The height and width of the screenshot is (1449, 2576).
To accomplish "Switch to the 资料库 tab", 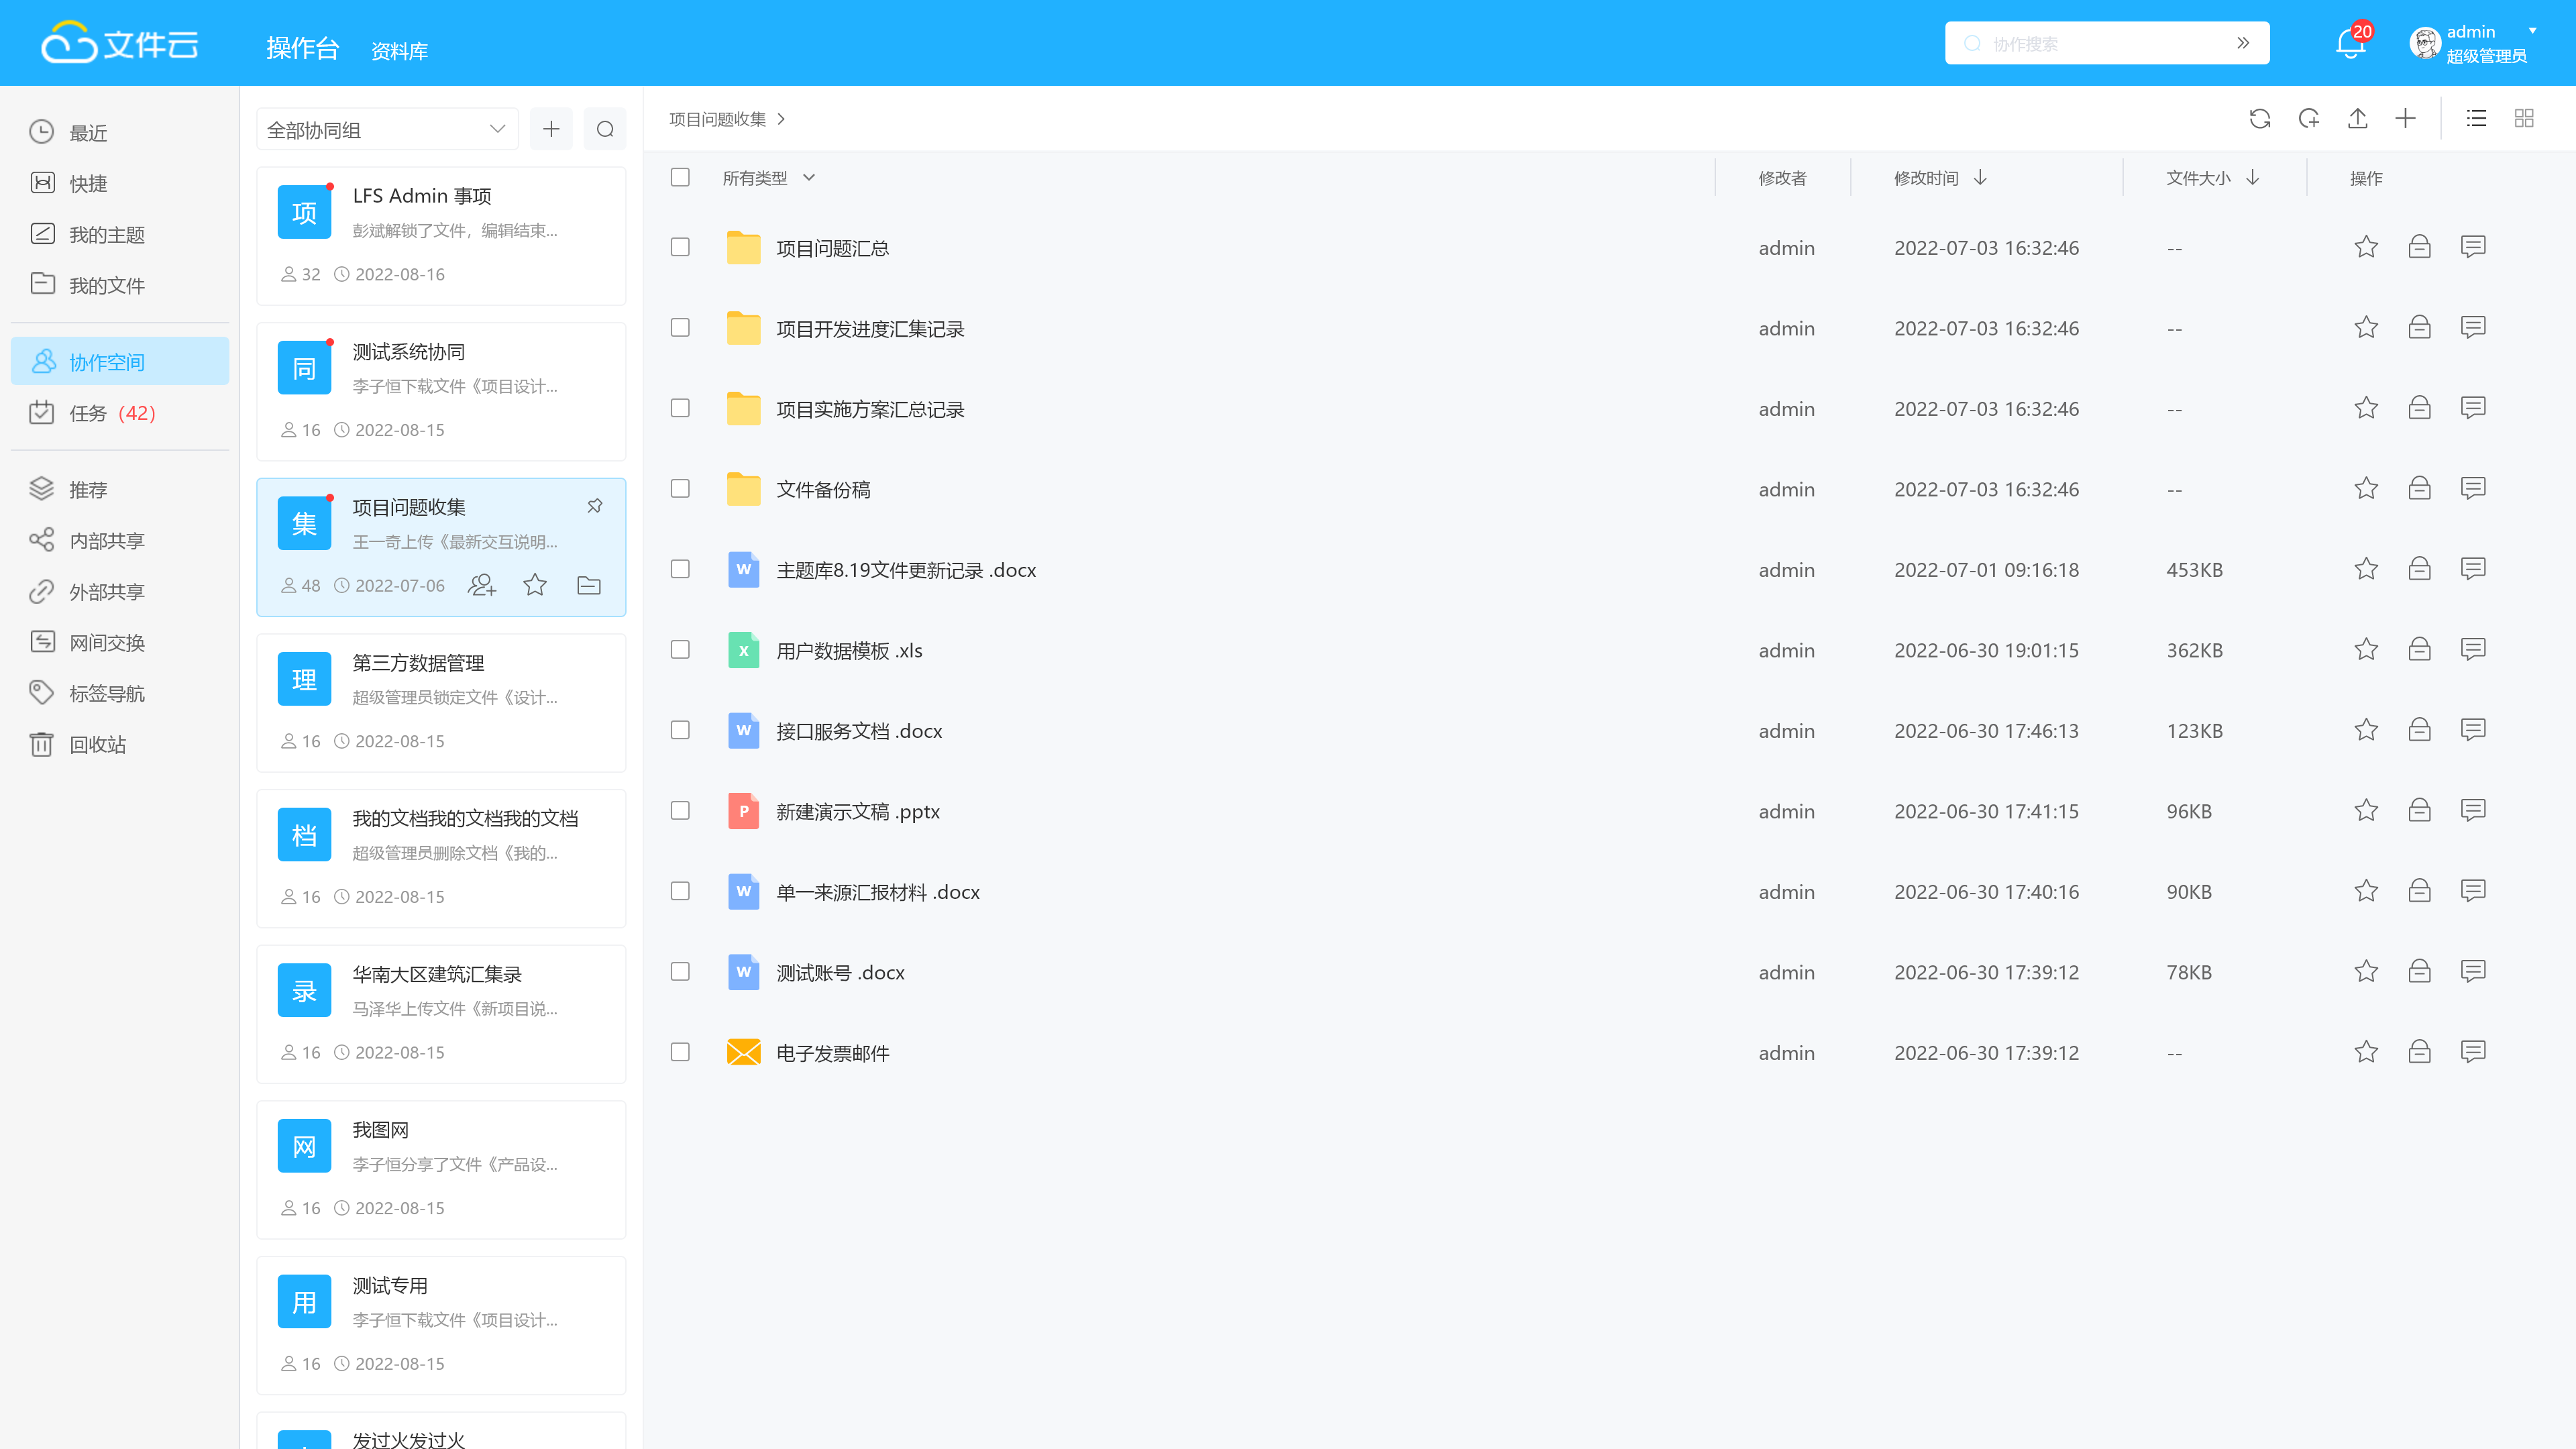I will click(x=399, y=51).
